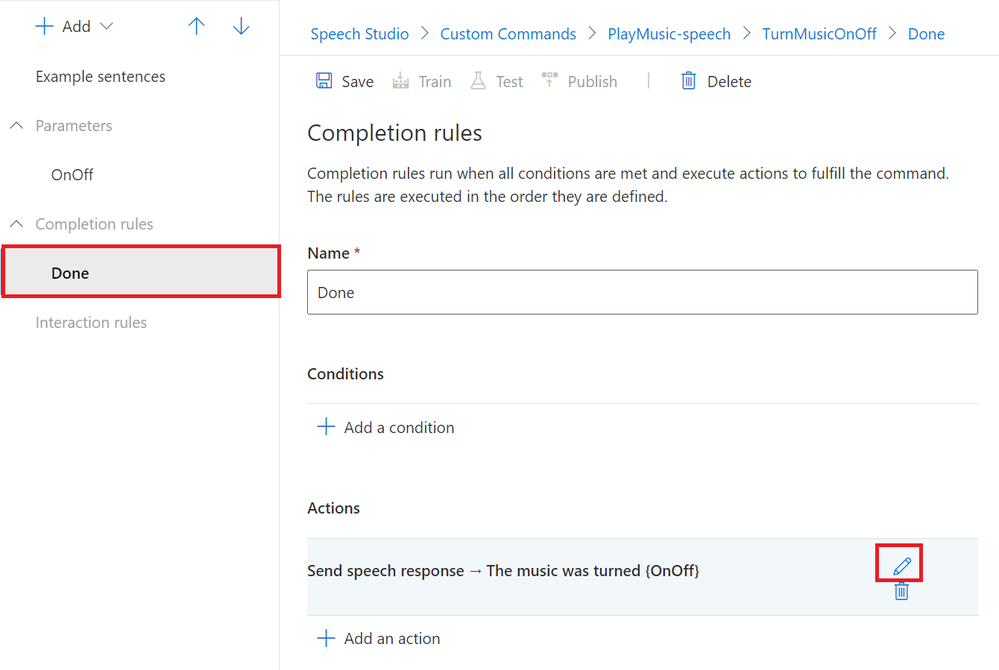Move item down with the down arrow
Screen dimensions: 999x670
click(241, 27)
